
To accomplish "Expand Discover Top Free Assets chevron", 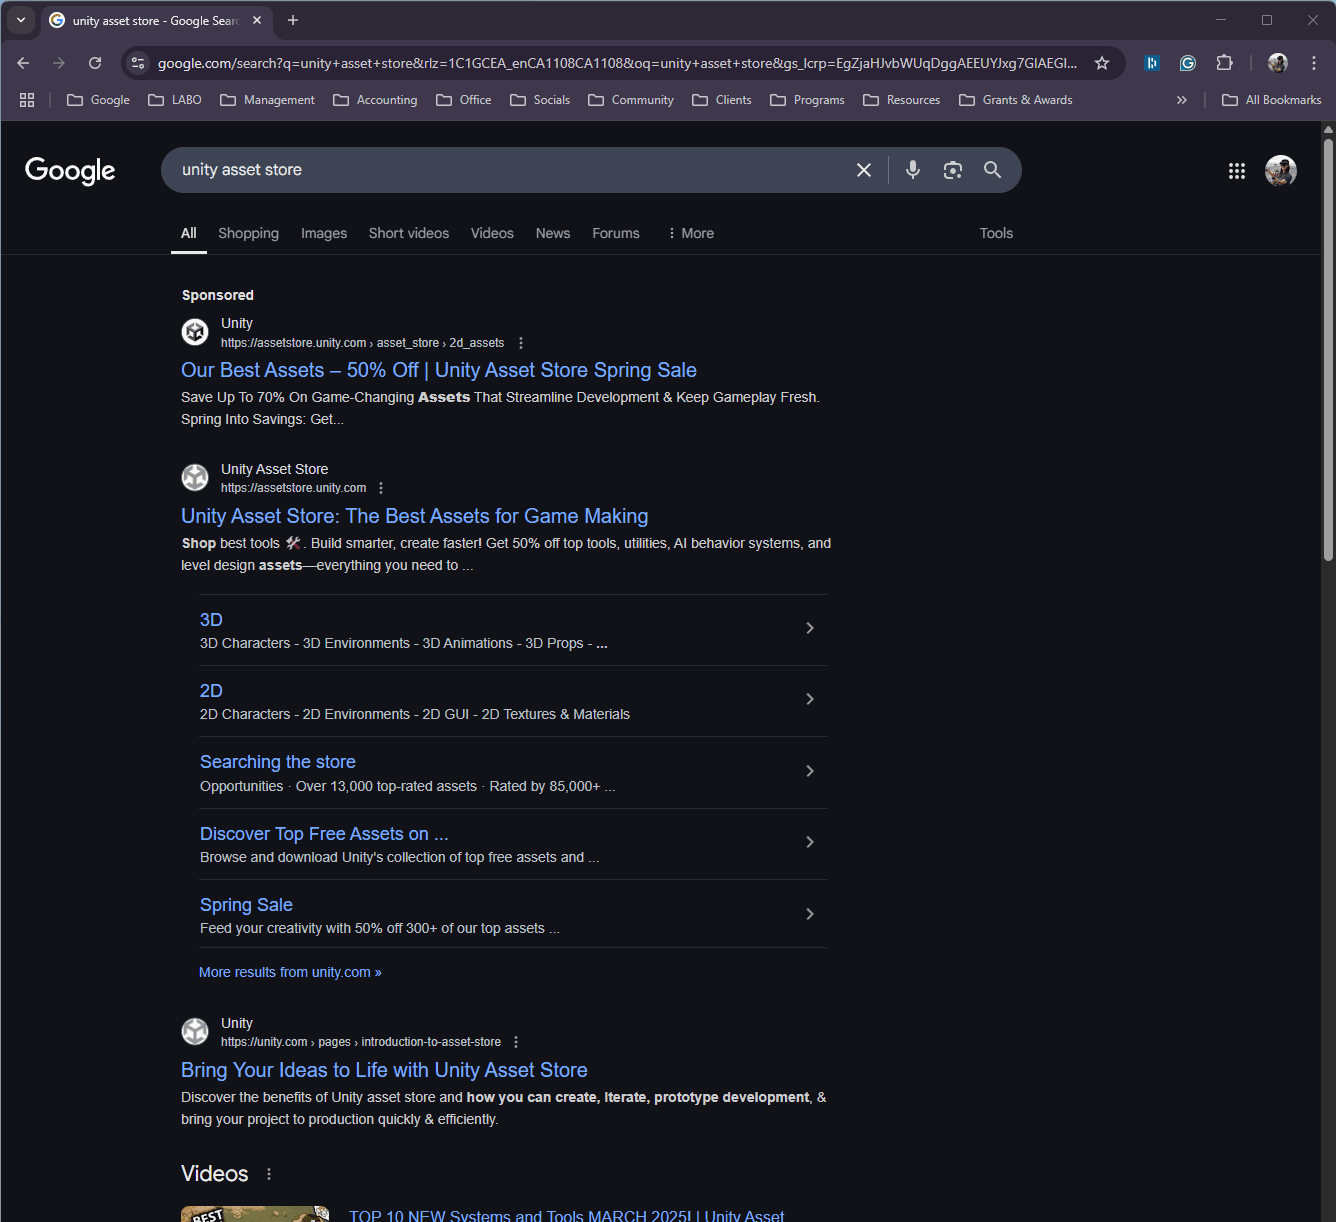I will (810, 842).
